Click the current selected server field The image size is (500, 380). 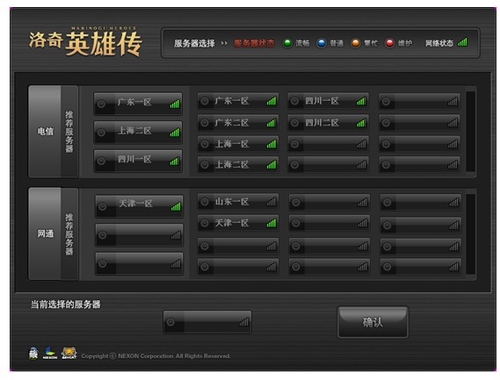[207, 322]
